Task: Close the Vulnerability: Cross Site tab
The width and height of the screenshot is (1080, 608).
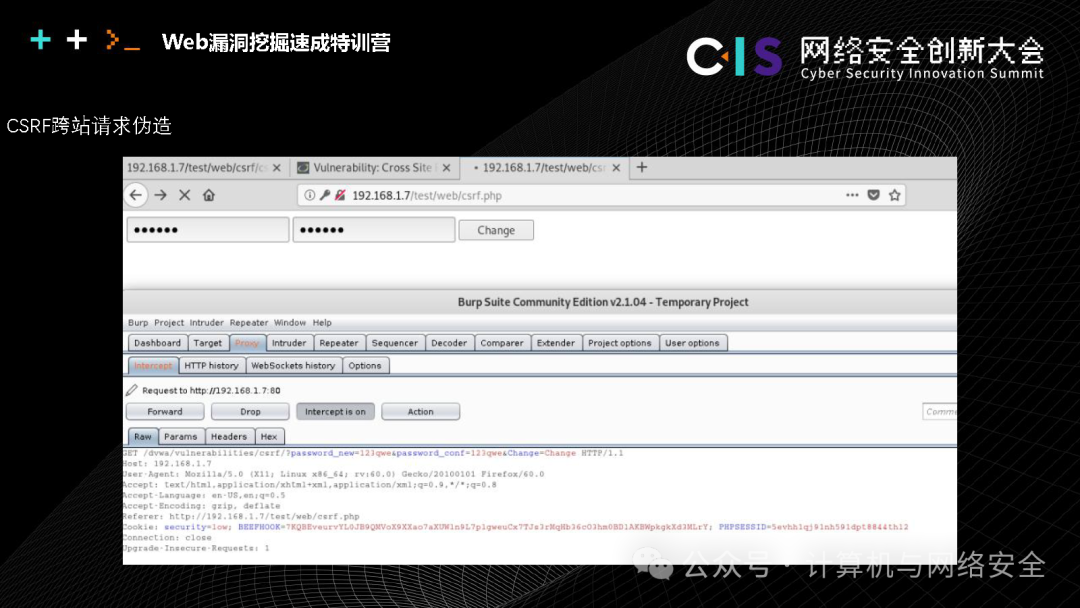Action: coord(446,168)
